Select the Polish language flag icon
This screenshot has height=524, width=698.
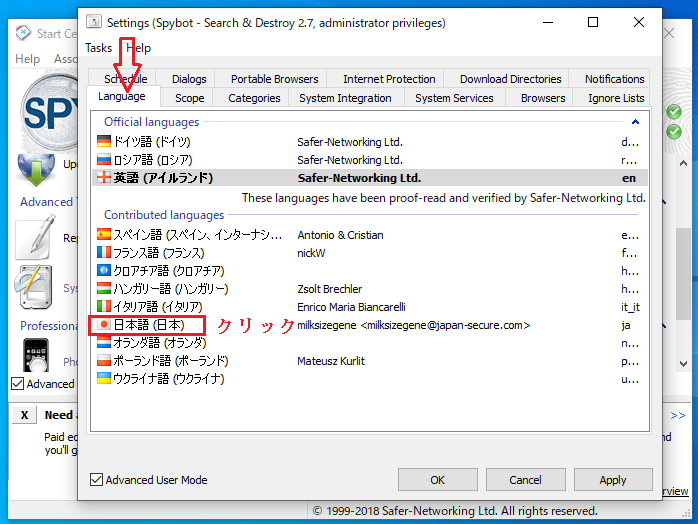click(104, 360)
